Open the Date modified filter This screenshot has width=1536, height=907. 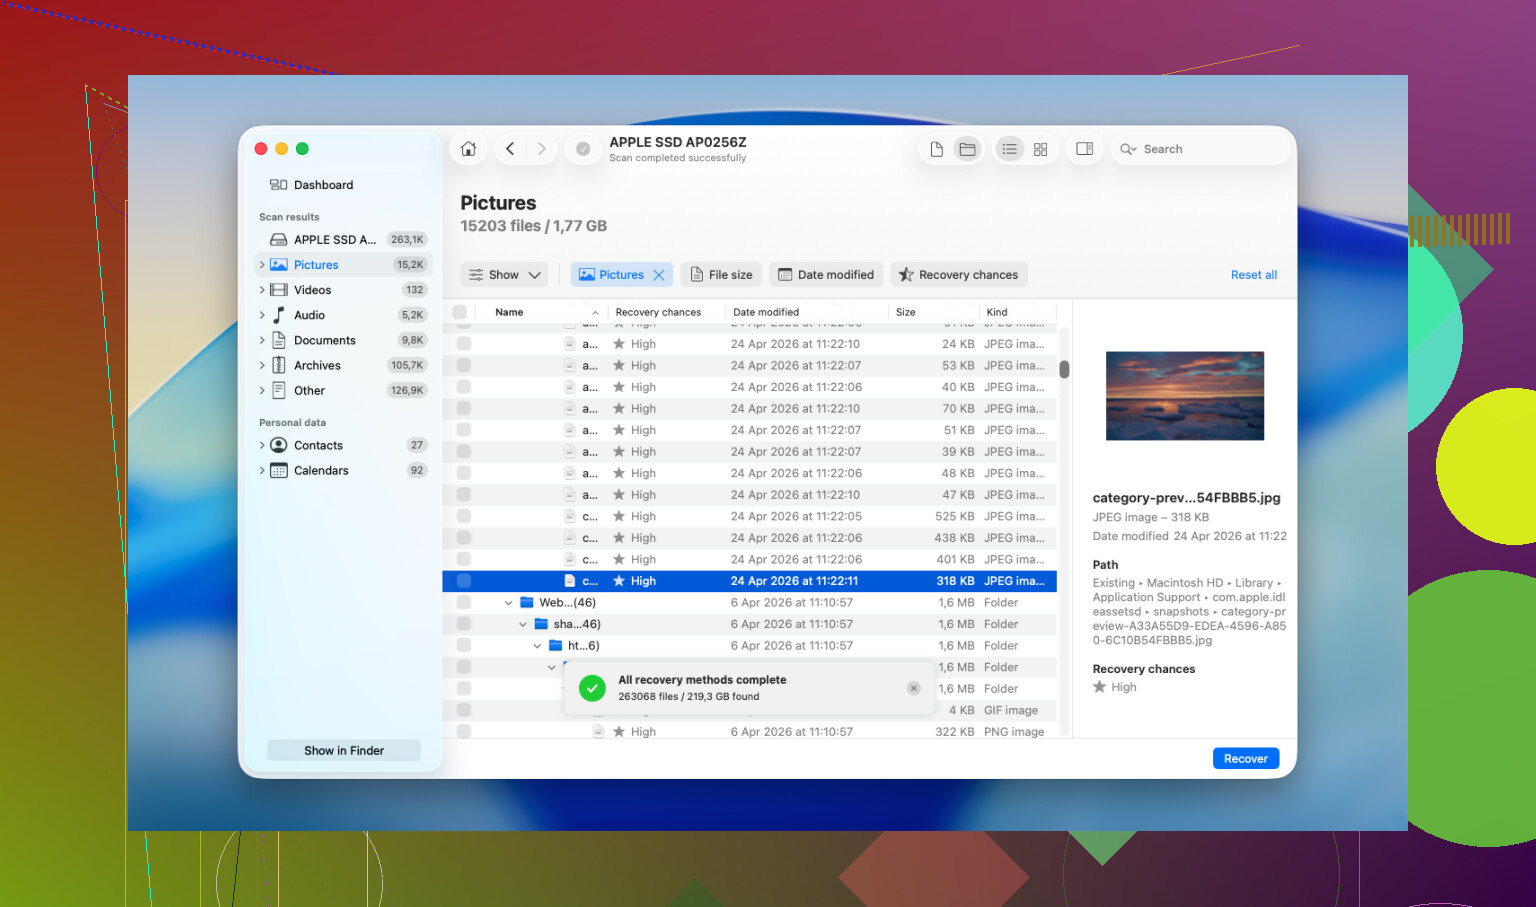click(x=826, y=275)
